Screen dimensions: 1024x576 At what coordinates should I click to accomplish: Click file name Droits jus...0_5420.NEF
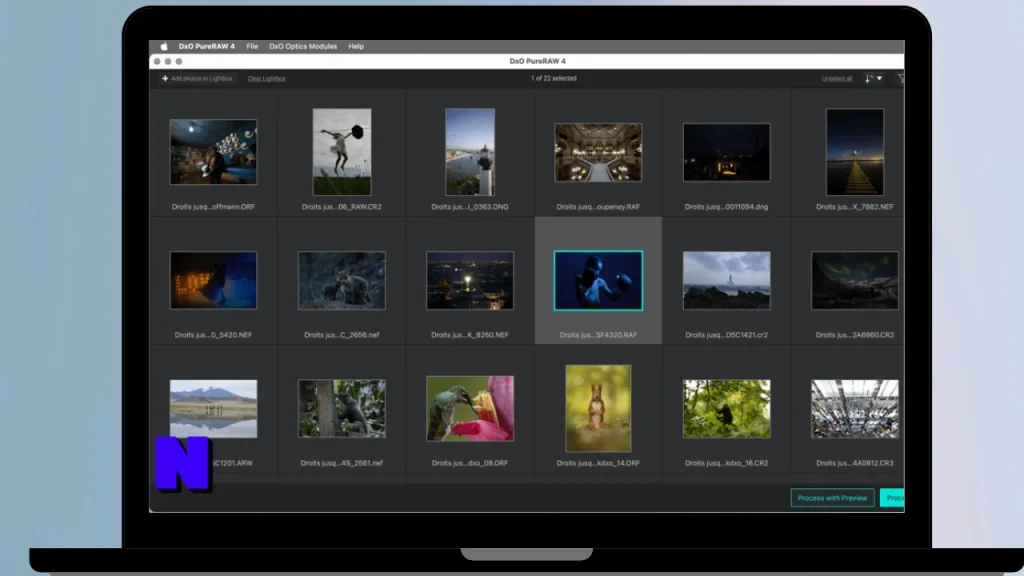(214, 334)
